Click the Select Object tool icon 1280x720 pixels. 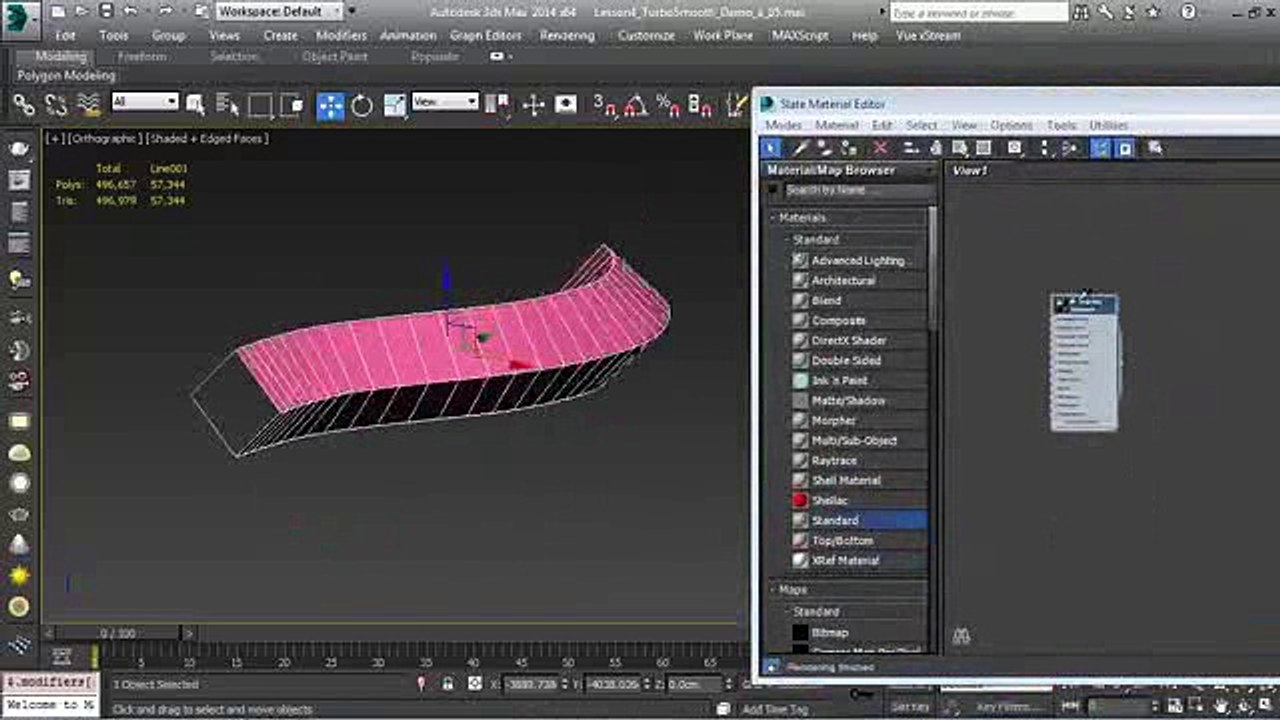click(x=196, y=105)
